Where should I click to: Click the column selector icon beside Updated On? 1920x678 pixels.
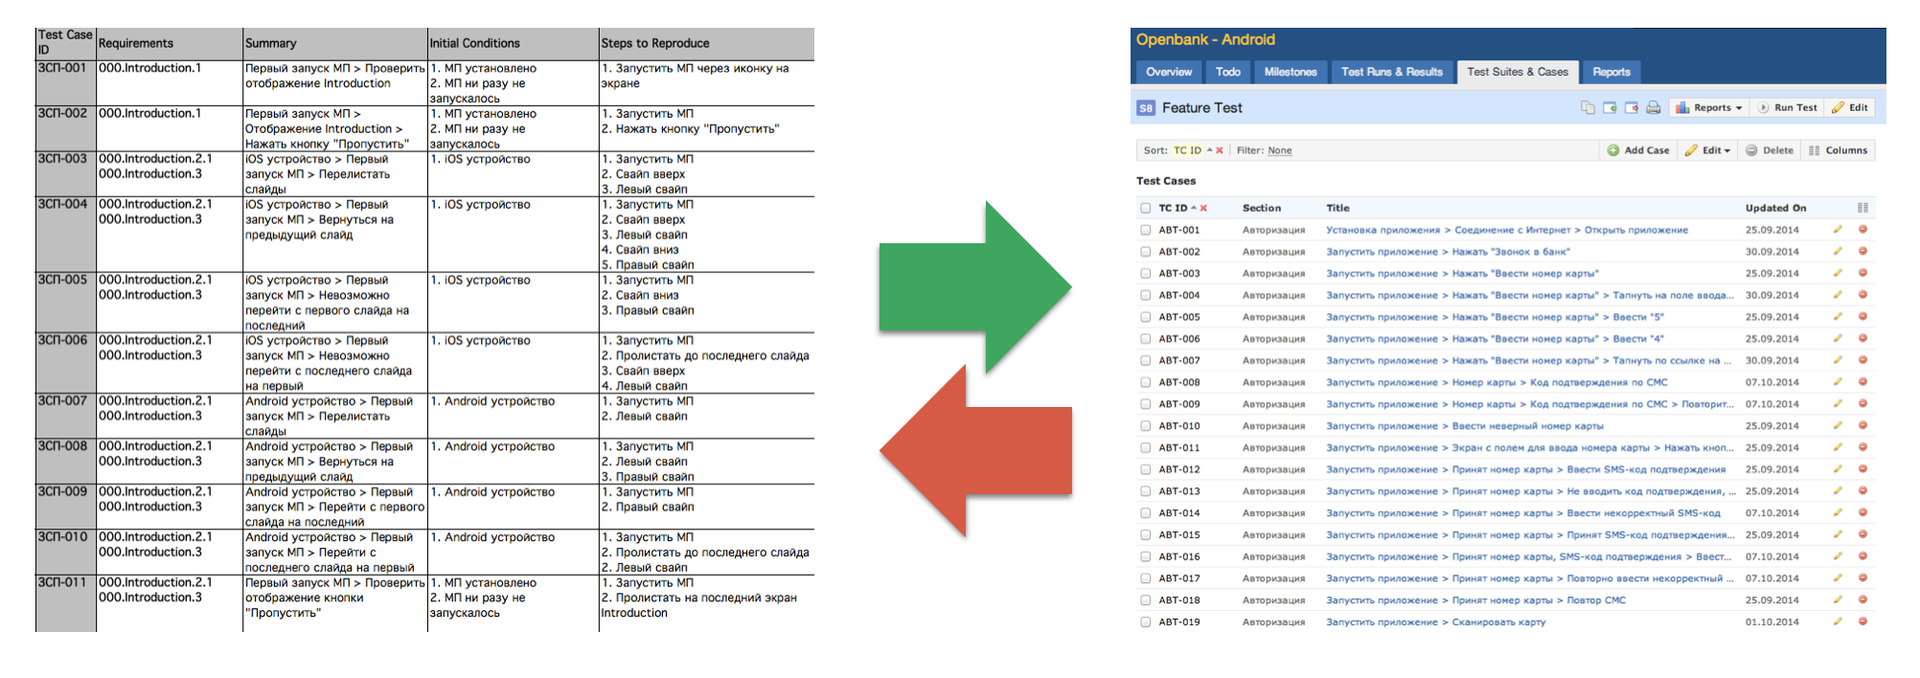click(1862, 208)
